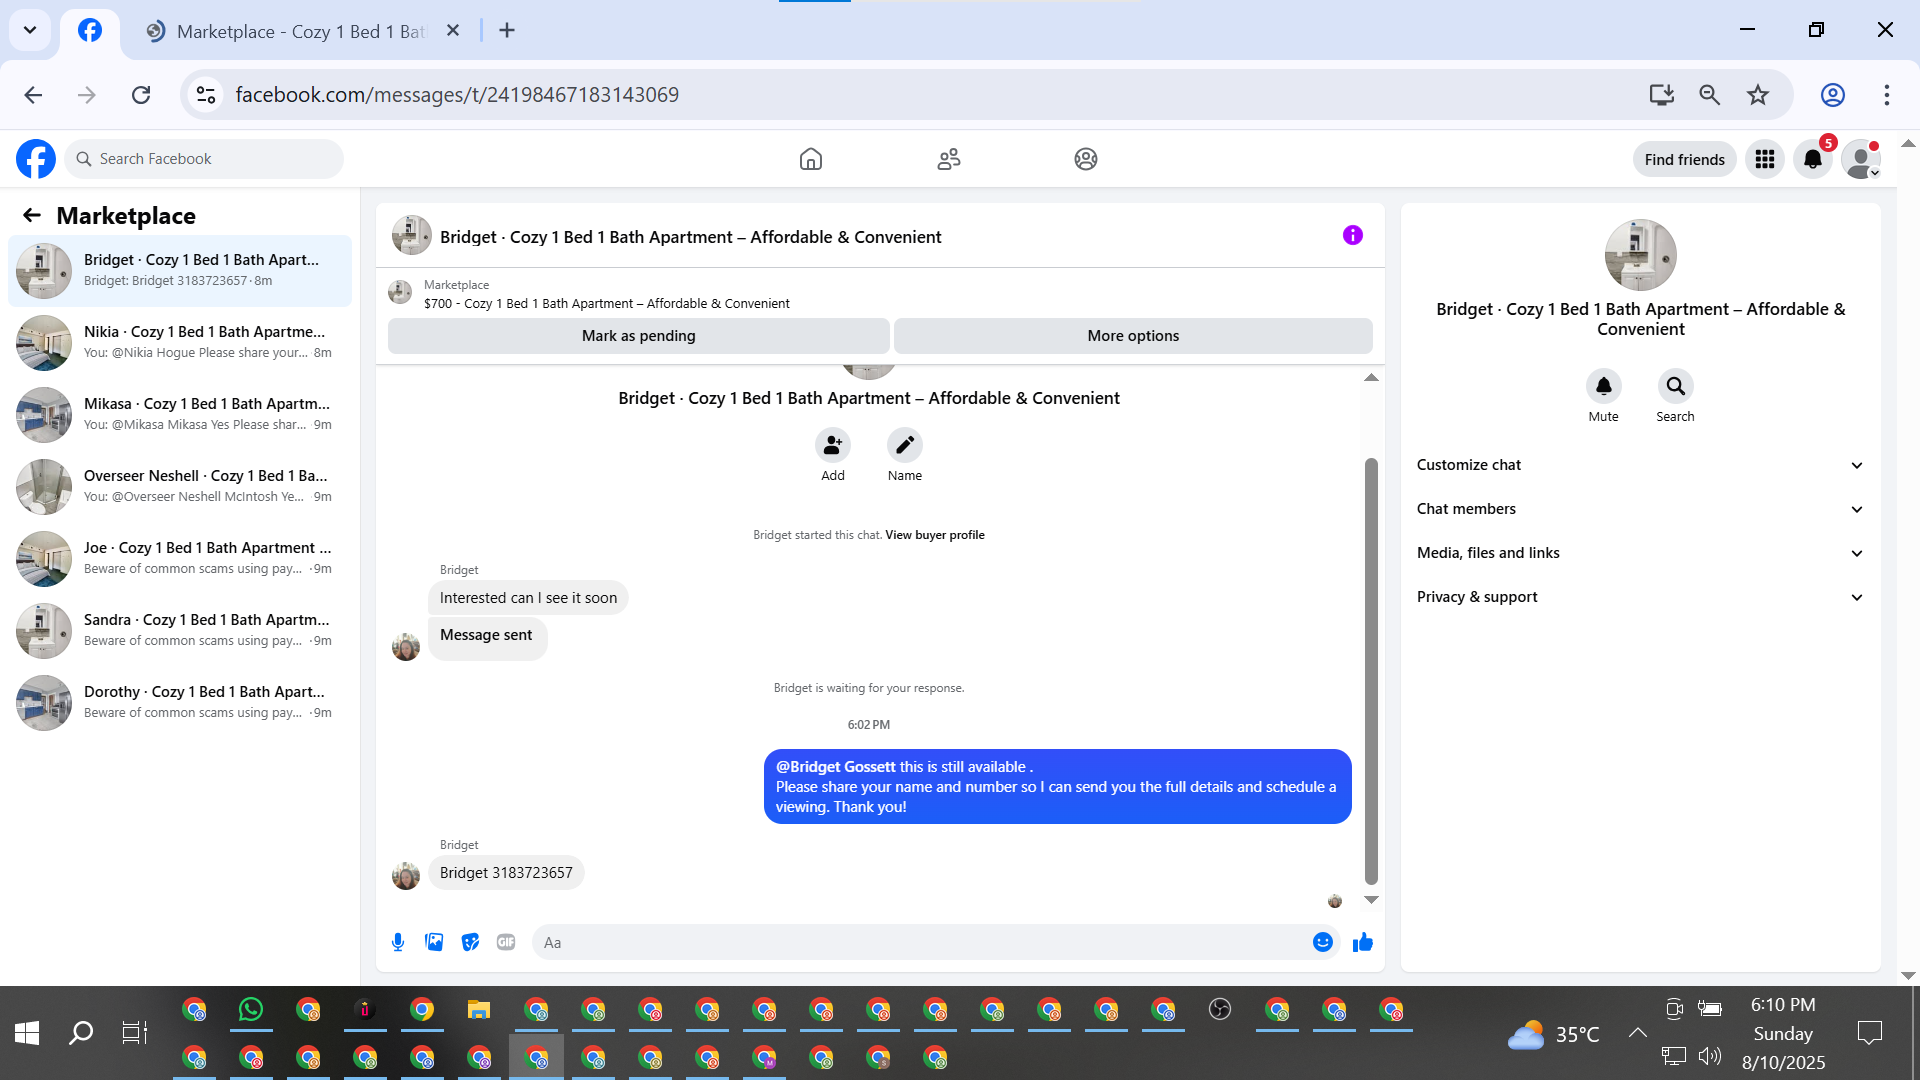Click the voice clip microphone icon
Image resolution: width=1920 pixels, height=1080 pixels.
point(398,942)
